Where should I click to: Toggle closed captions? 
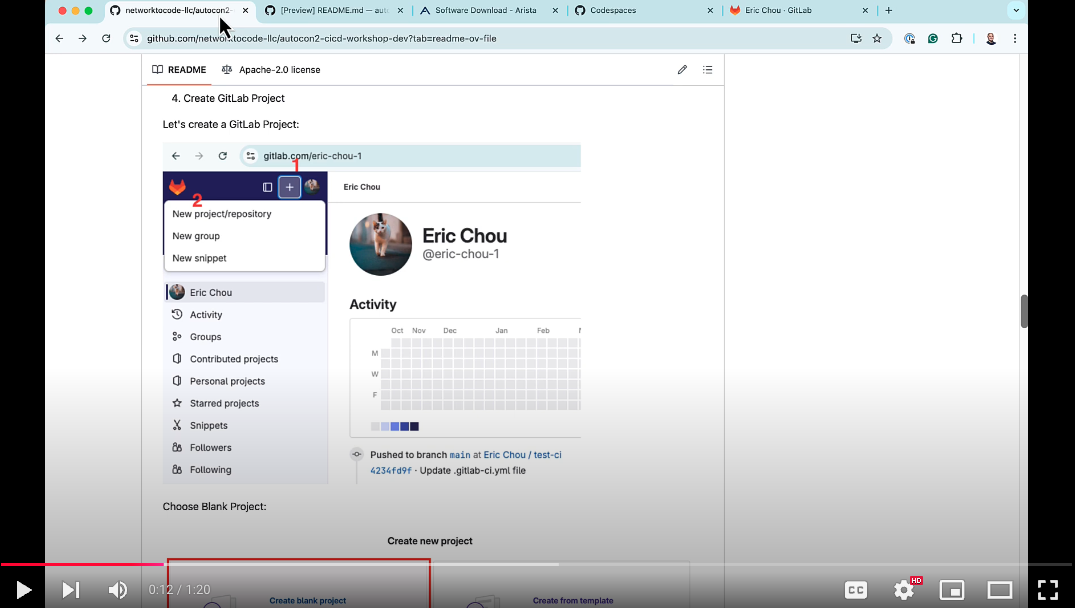[x=856, y=589]
